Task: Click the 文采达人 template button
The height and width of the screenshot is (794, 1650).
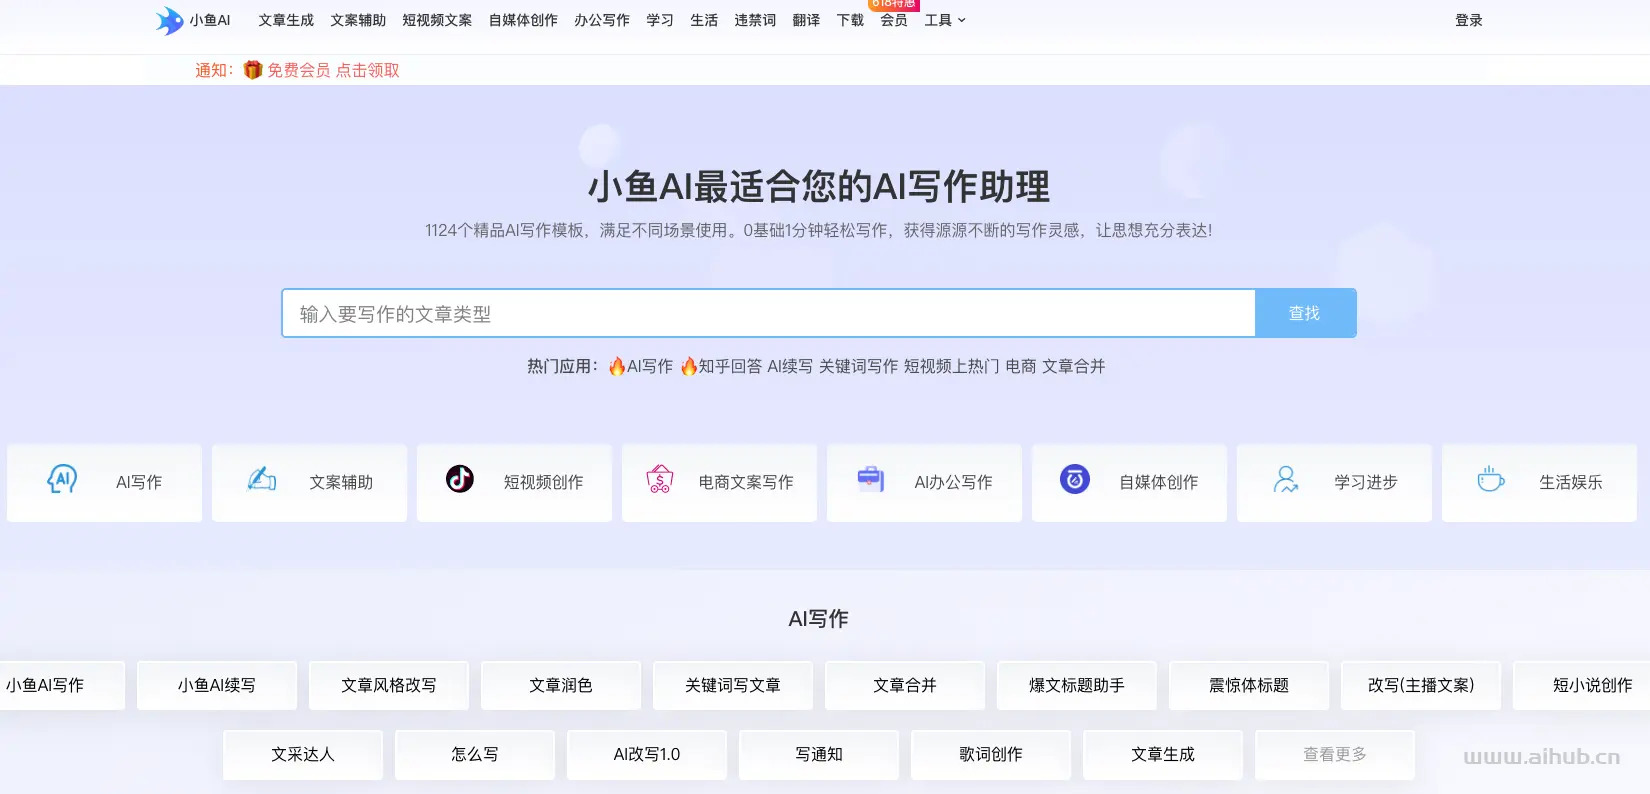Action: coord(303,754)
